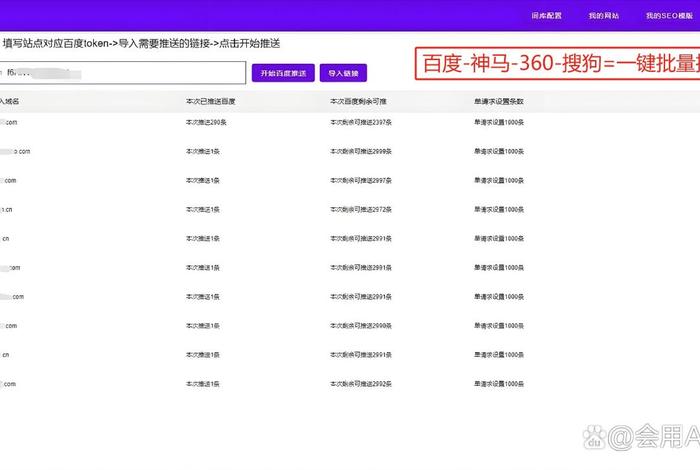Click the 本次百度剩余可推 column header

(358, 101)
